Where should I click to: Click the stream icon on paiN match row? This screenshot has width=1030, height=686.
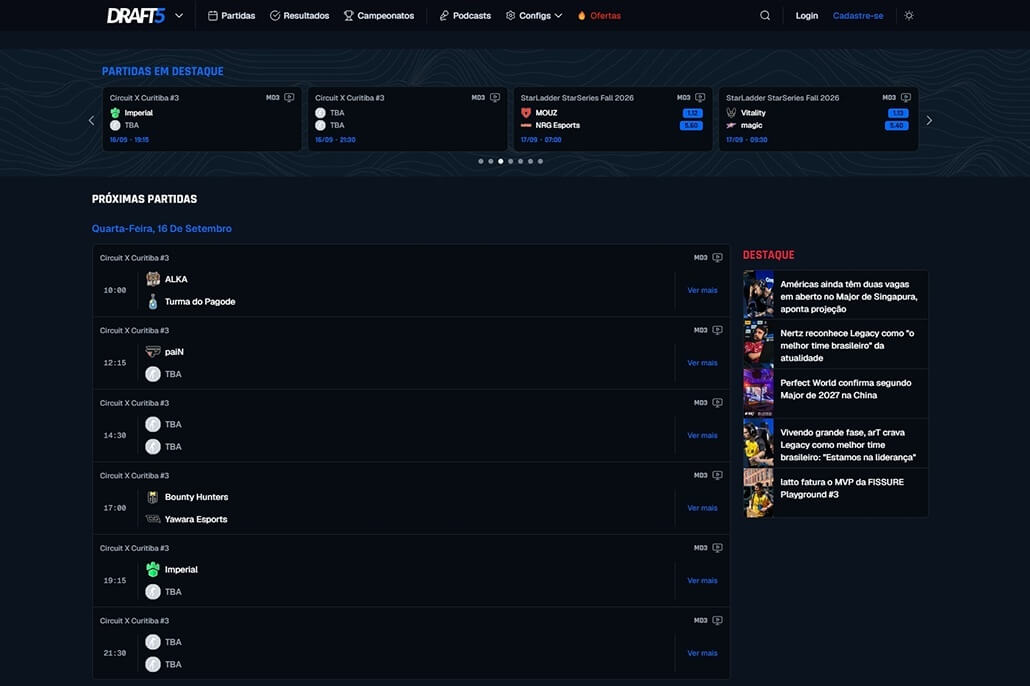[717, 330]
